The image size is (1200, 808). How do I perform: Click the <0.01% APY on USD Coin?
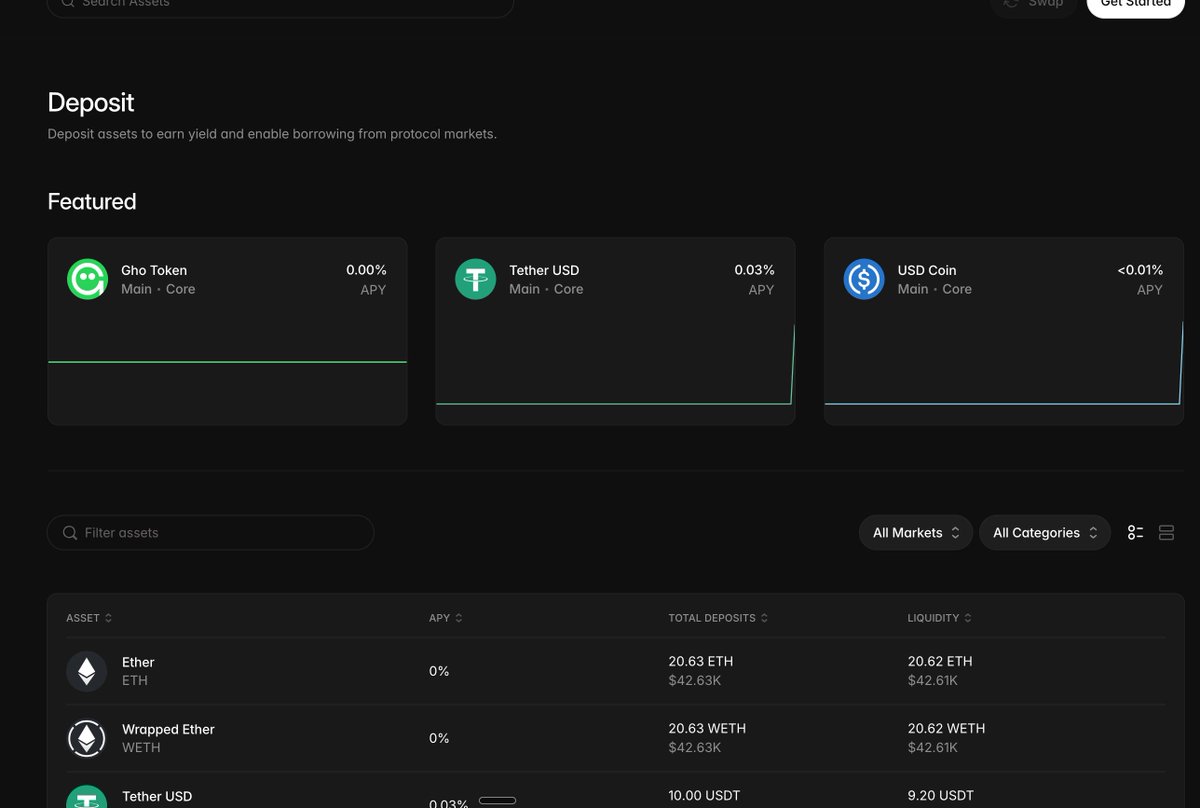coord(1140,270)
